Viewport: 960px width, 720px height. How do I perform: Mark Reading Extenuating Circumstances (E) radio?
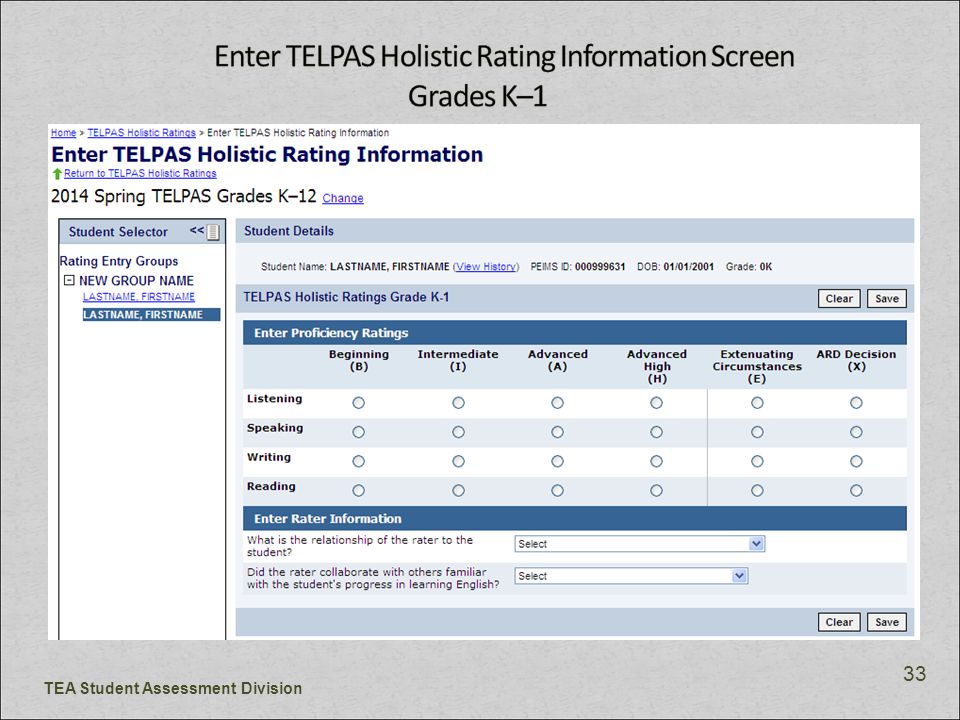point(757,490)
